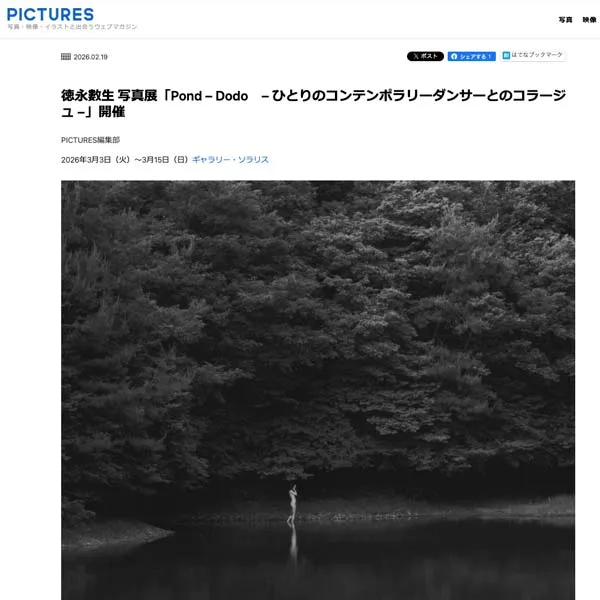Open the PICTURES site logo
The height and width of the screenshot is (600, 600).
coord(50,15)
